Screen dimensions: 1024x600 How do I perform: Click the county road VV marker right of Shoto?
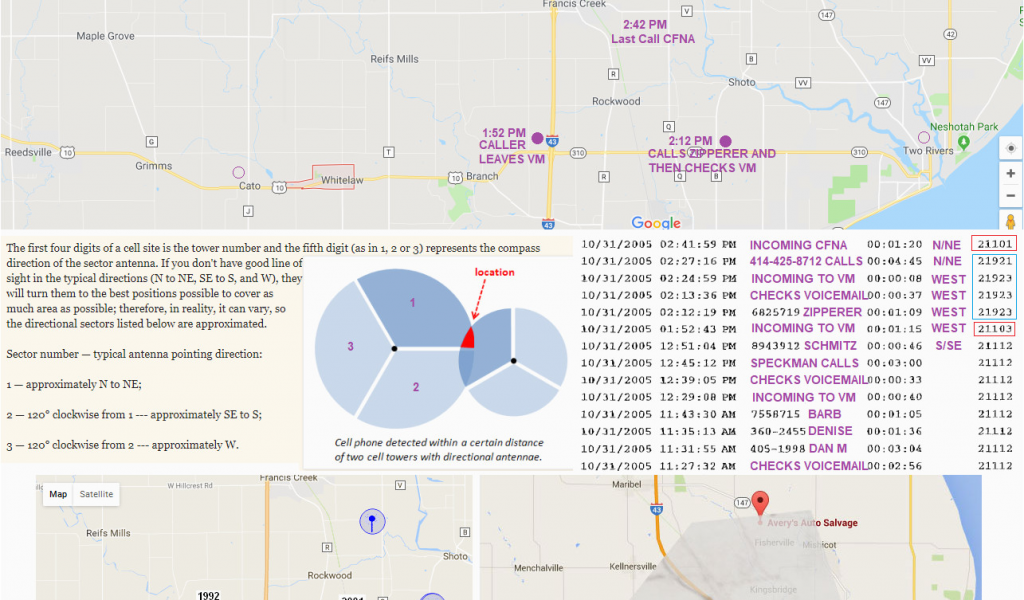click(803, 83)
